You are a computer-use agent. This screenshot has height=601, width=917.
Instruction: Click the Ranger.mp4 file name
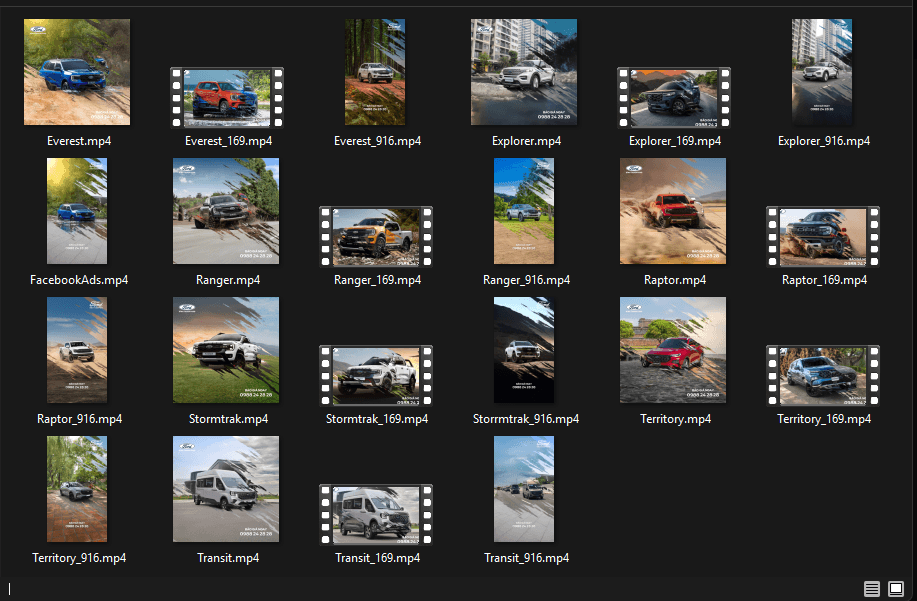(228, 280)
